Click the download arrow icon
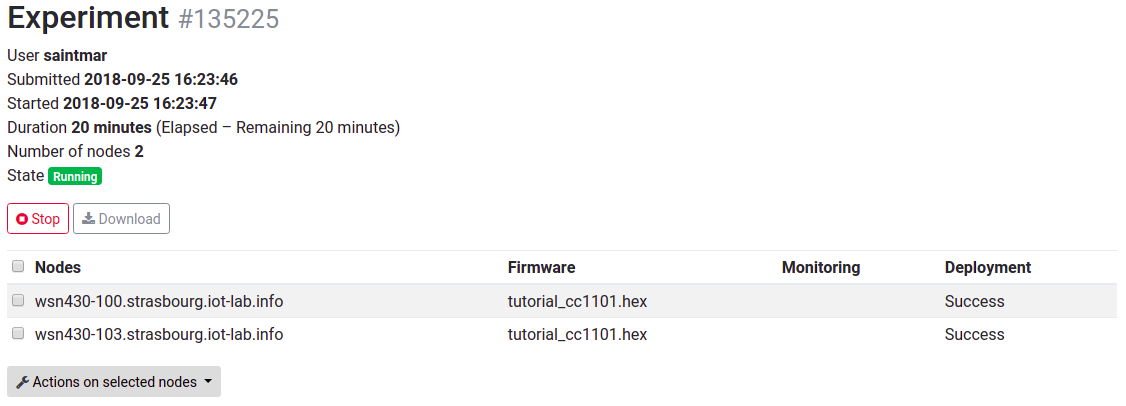Screen dimensions: 1126x406 click(x=88, y=219)
